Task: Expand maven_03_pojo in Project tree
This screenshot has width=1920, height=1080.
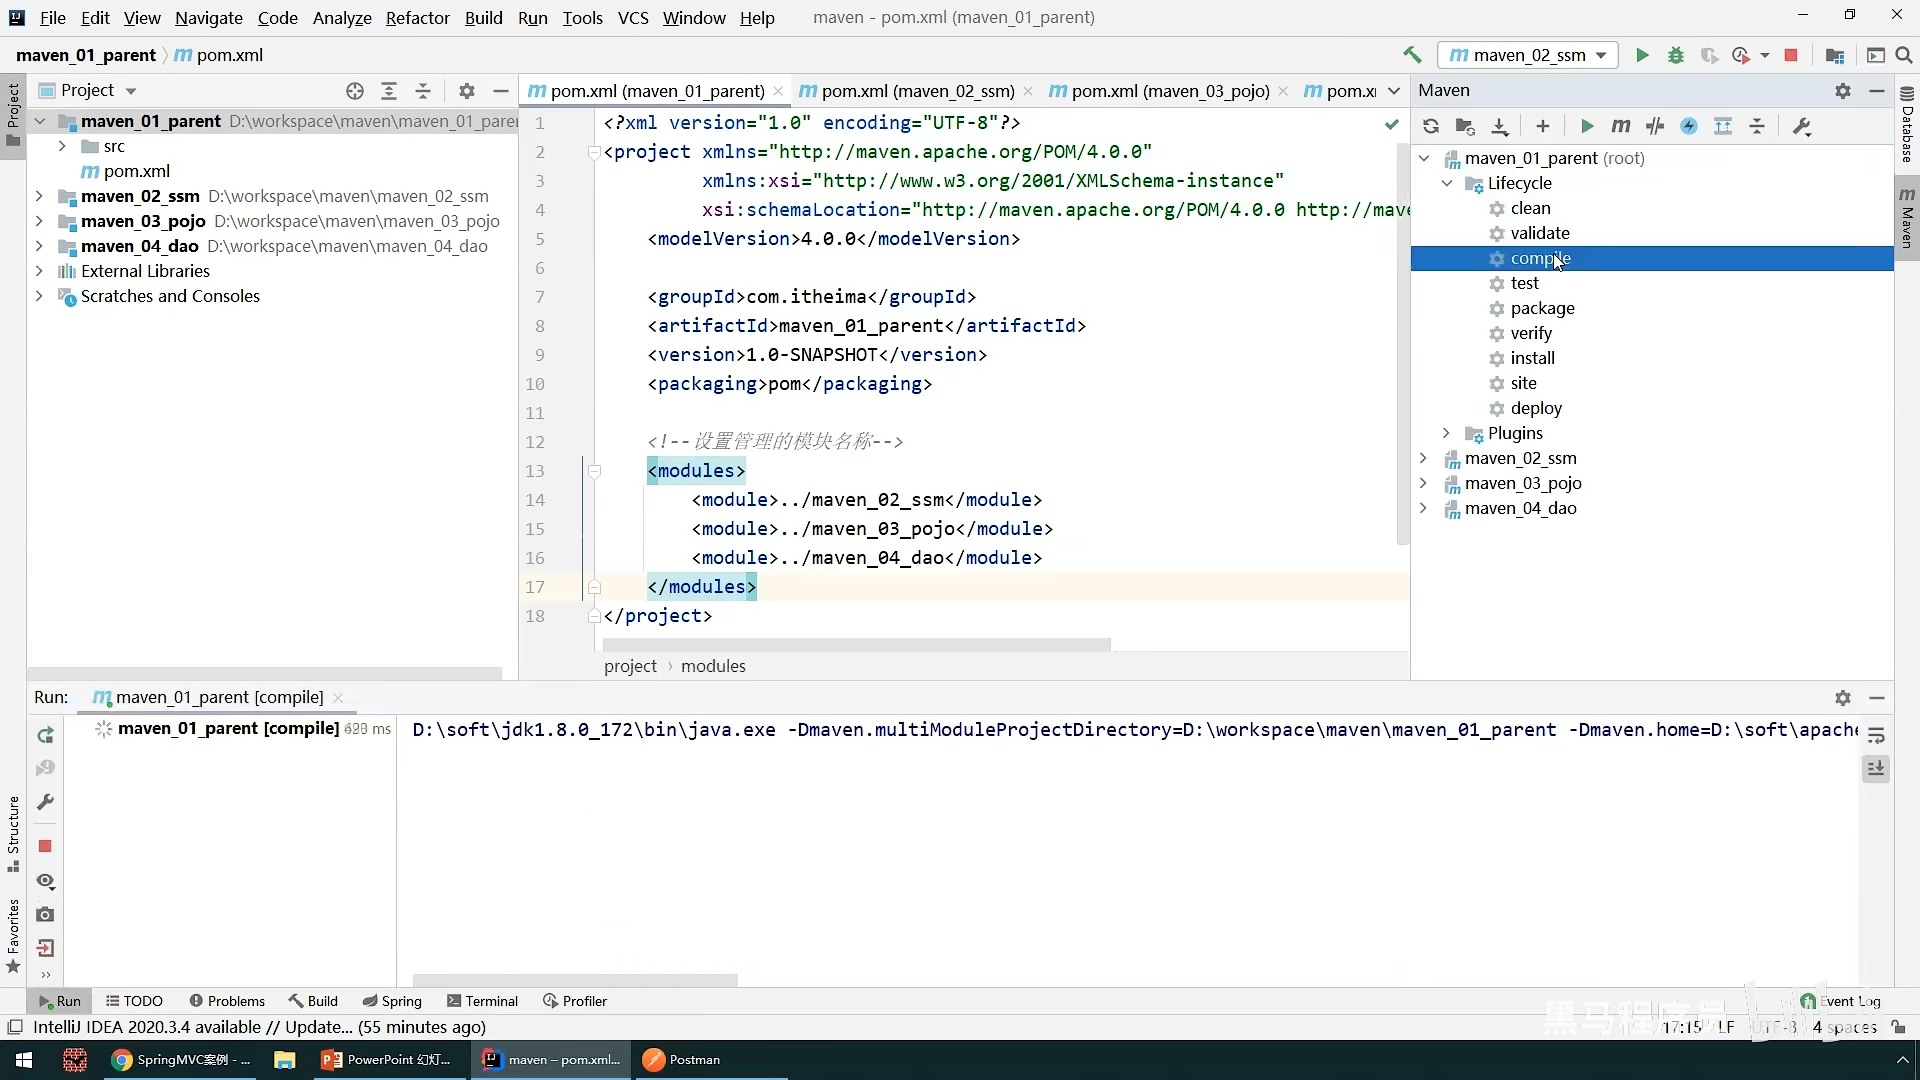Action: pyautogui.click(x=39, y=221)
